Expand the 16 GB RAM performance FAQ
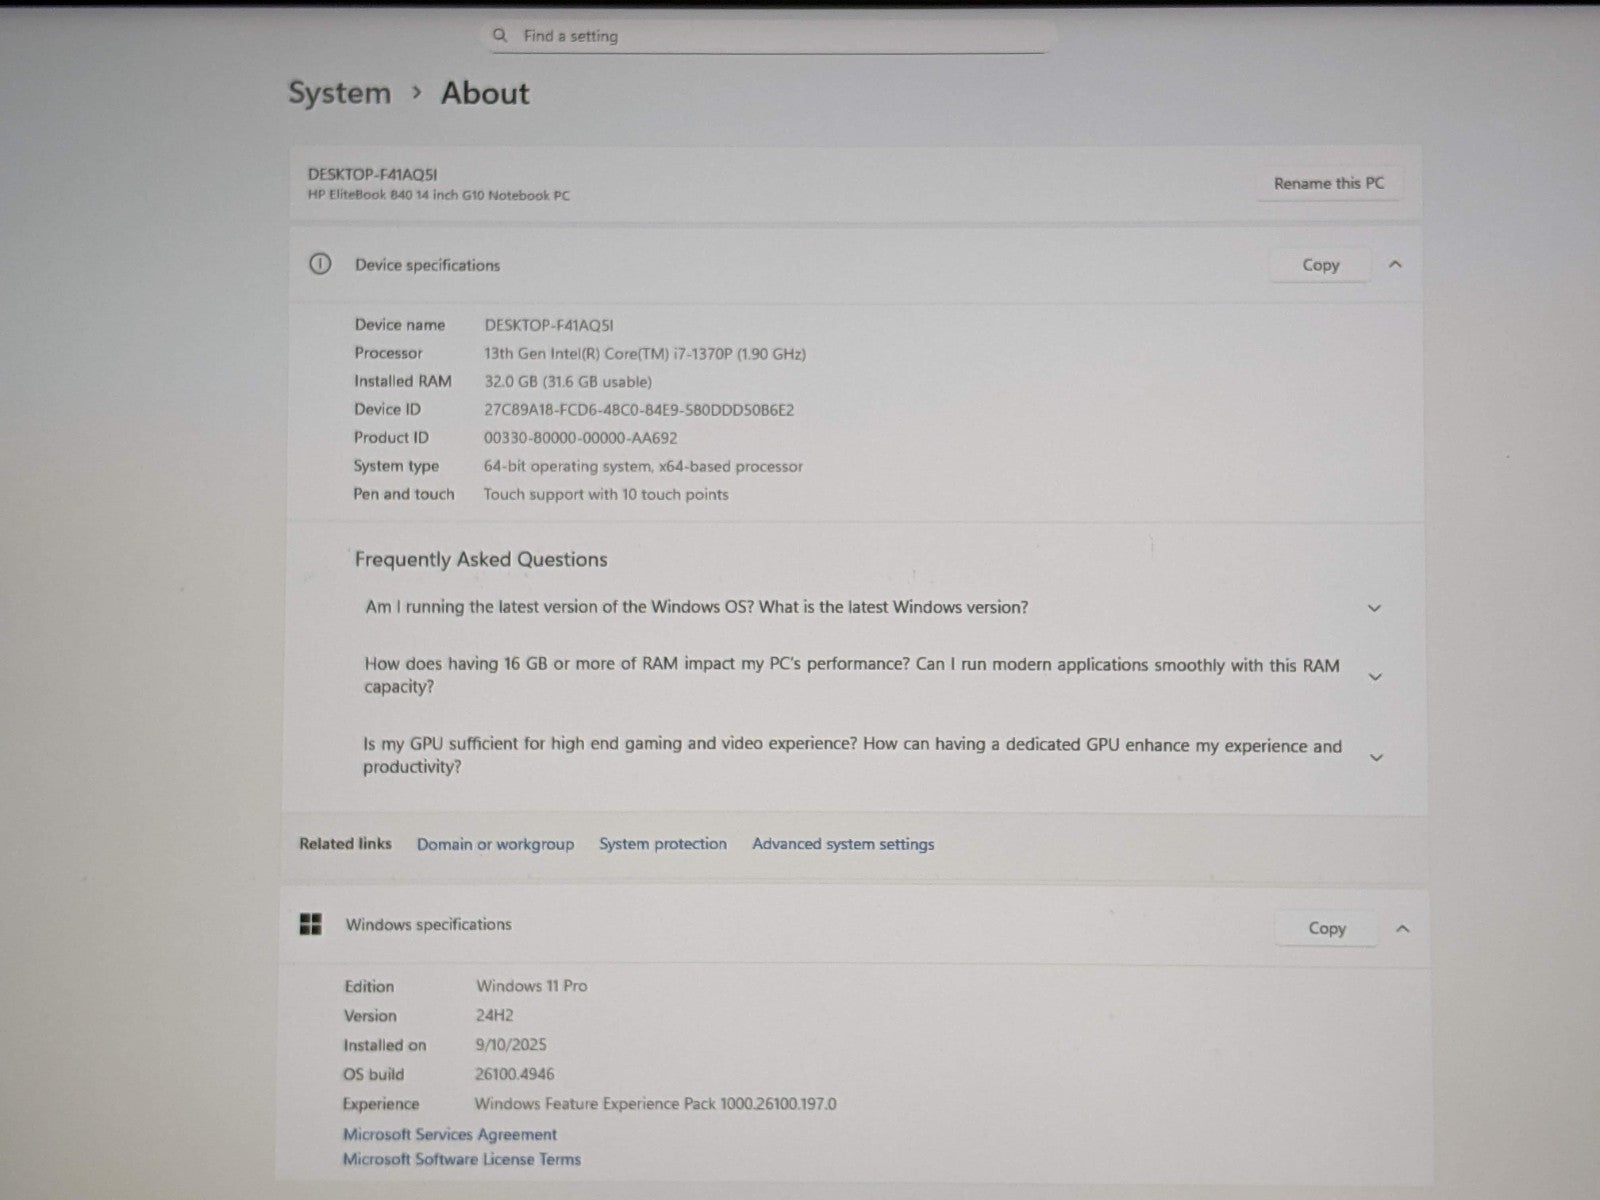The image size is (1600, 1200). coord(1374,677)
